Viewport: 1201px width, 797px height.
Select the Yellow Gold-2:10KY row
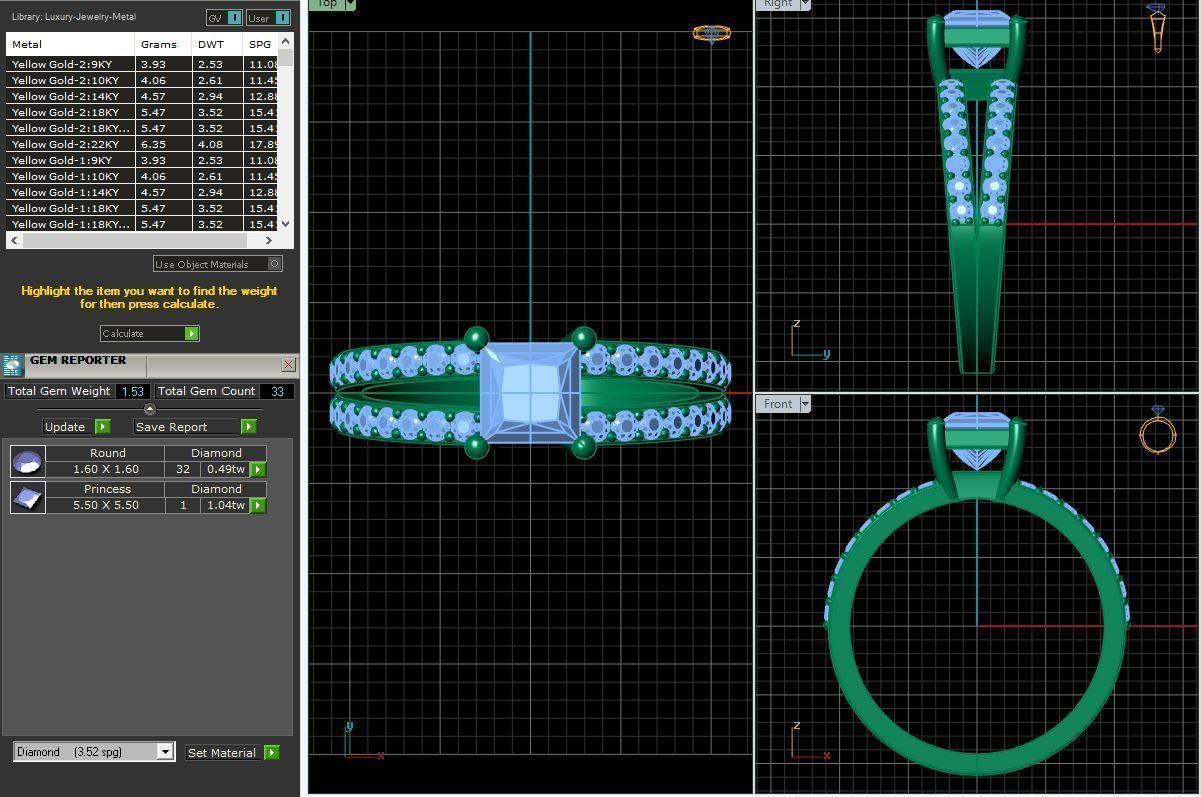pos(144,80)
